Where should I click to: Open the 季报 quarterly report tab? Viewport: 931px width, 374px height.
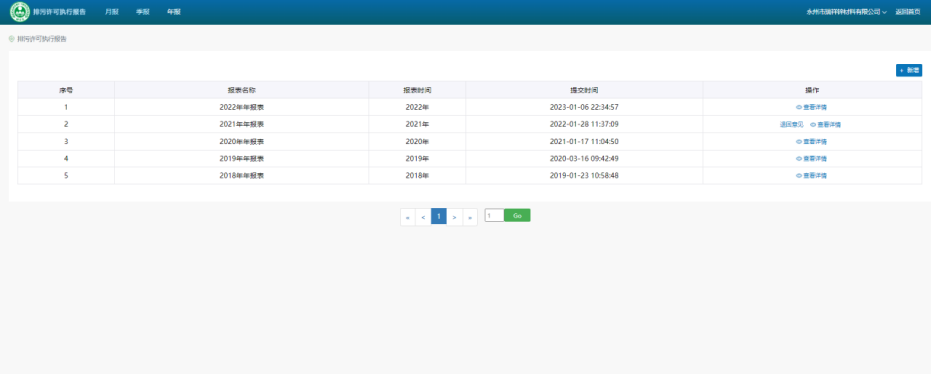142,12
